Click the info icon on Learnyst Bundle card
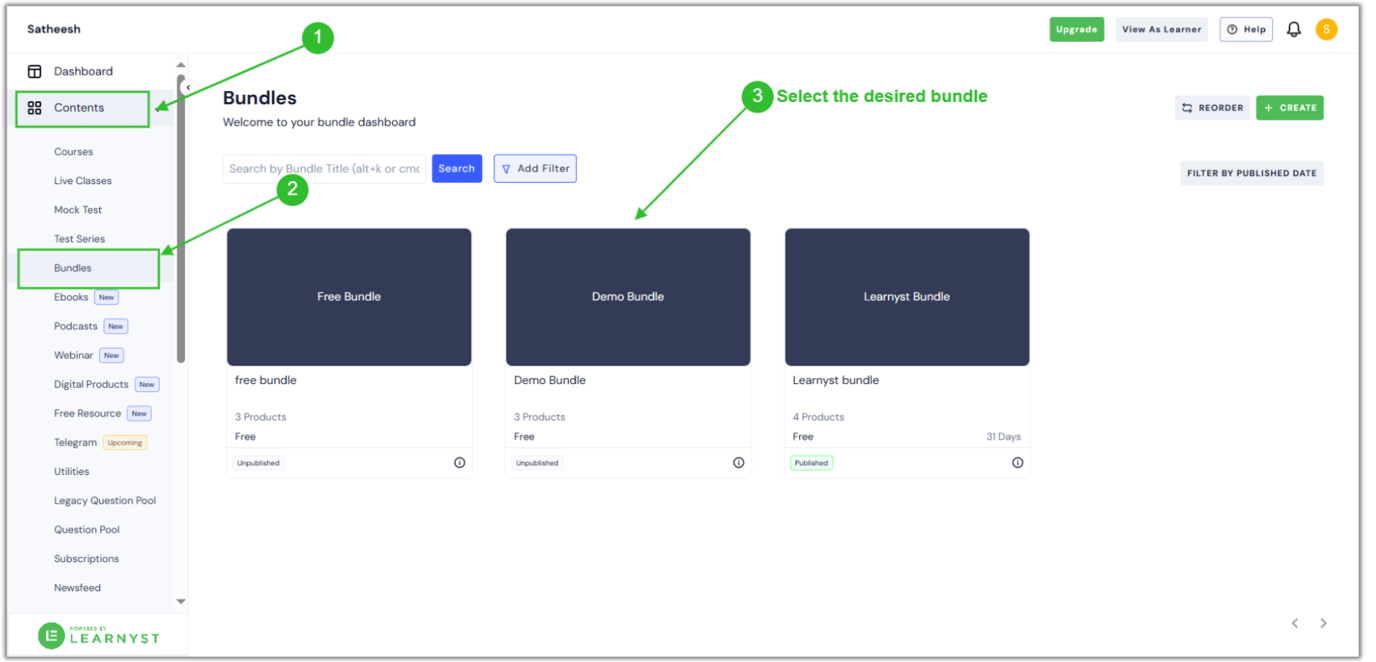Viewport: 1376px width, 662px height. point(1017,462)
